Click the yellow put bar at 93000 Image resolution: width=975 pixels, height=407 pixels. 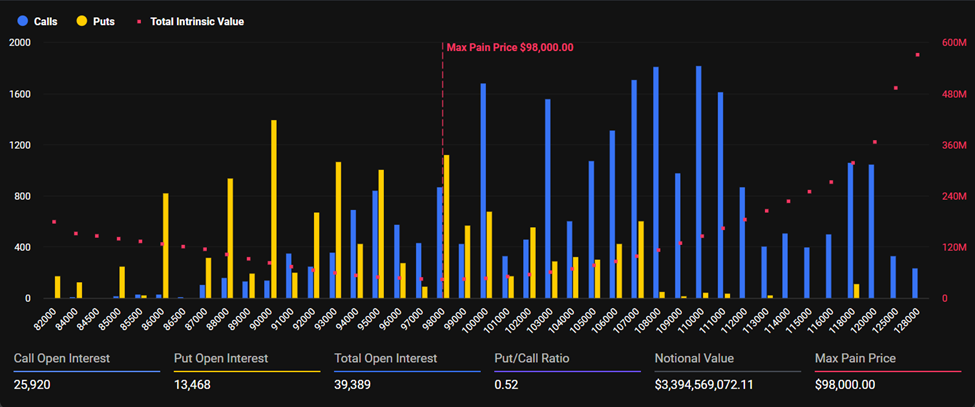click(x=339, y=231)
